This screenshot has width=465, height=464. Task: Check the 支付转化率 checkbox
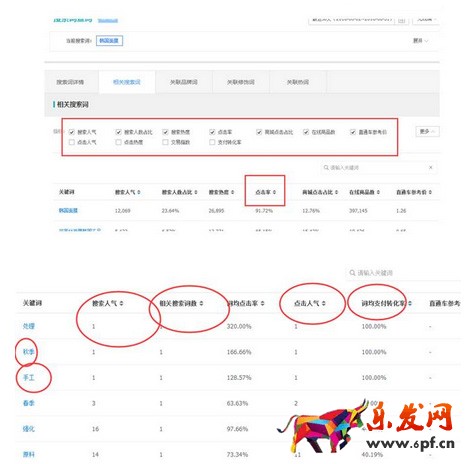tap(212, 142)
